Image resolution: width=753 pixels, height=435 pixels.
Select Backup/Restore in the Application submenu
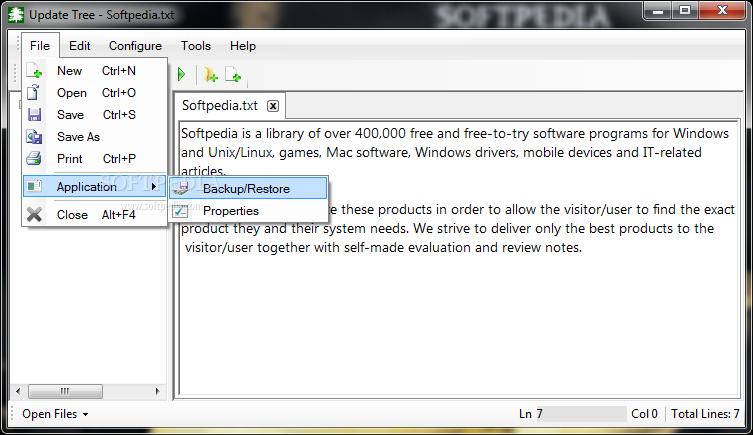point(248,188)
